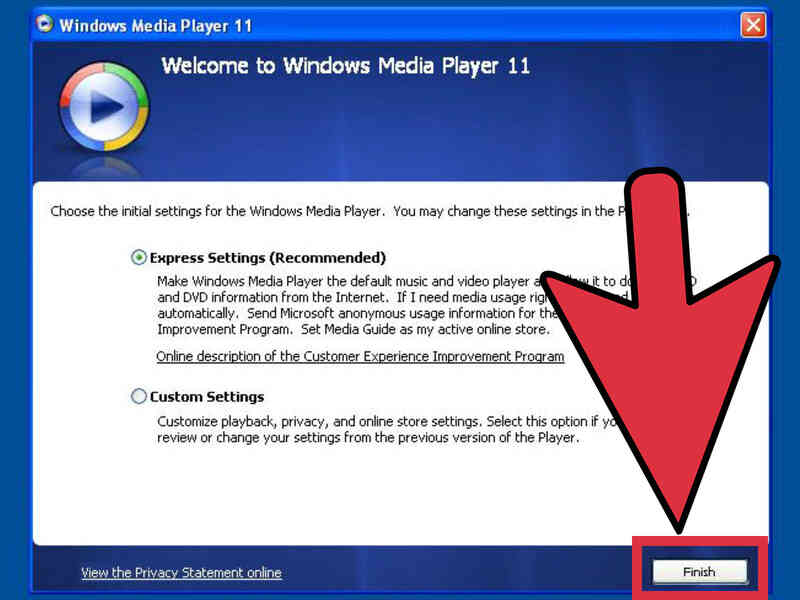Select the Express Settings radio button
The image size is (800, 600).
[138, 257]
